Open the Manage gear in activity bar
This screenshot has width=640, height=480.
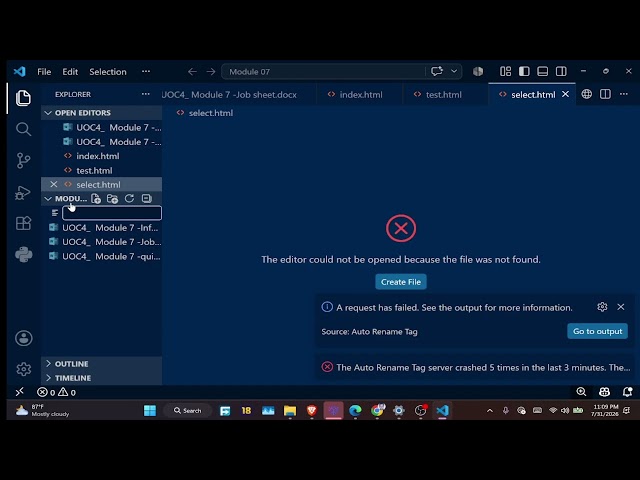[24, 369]
